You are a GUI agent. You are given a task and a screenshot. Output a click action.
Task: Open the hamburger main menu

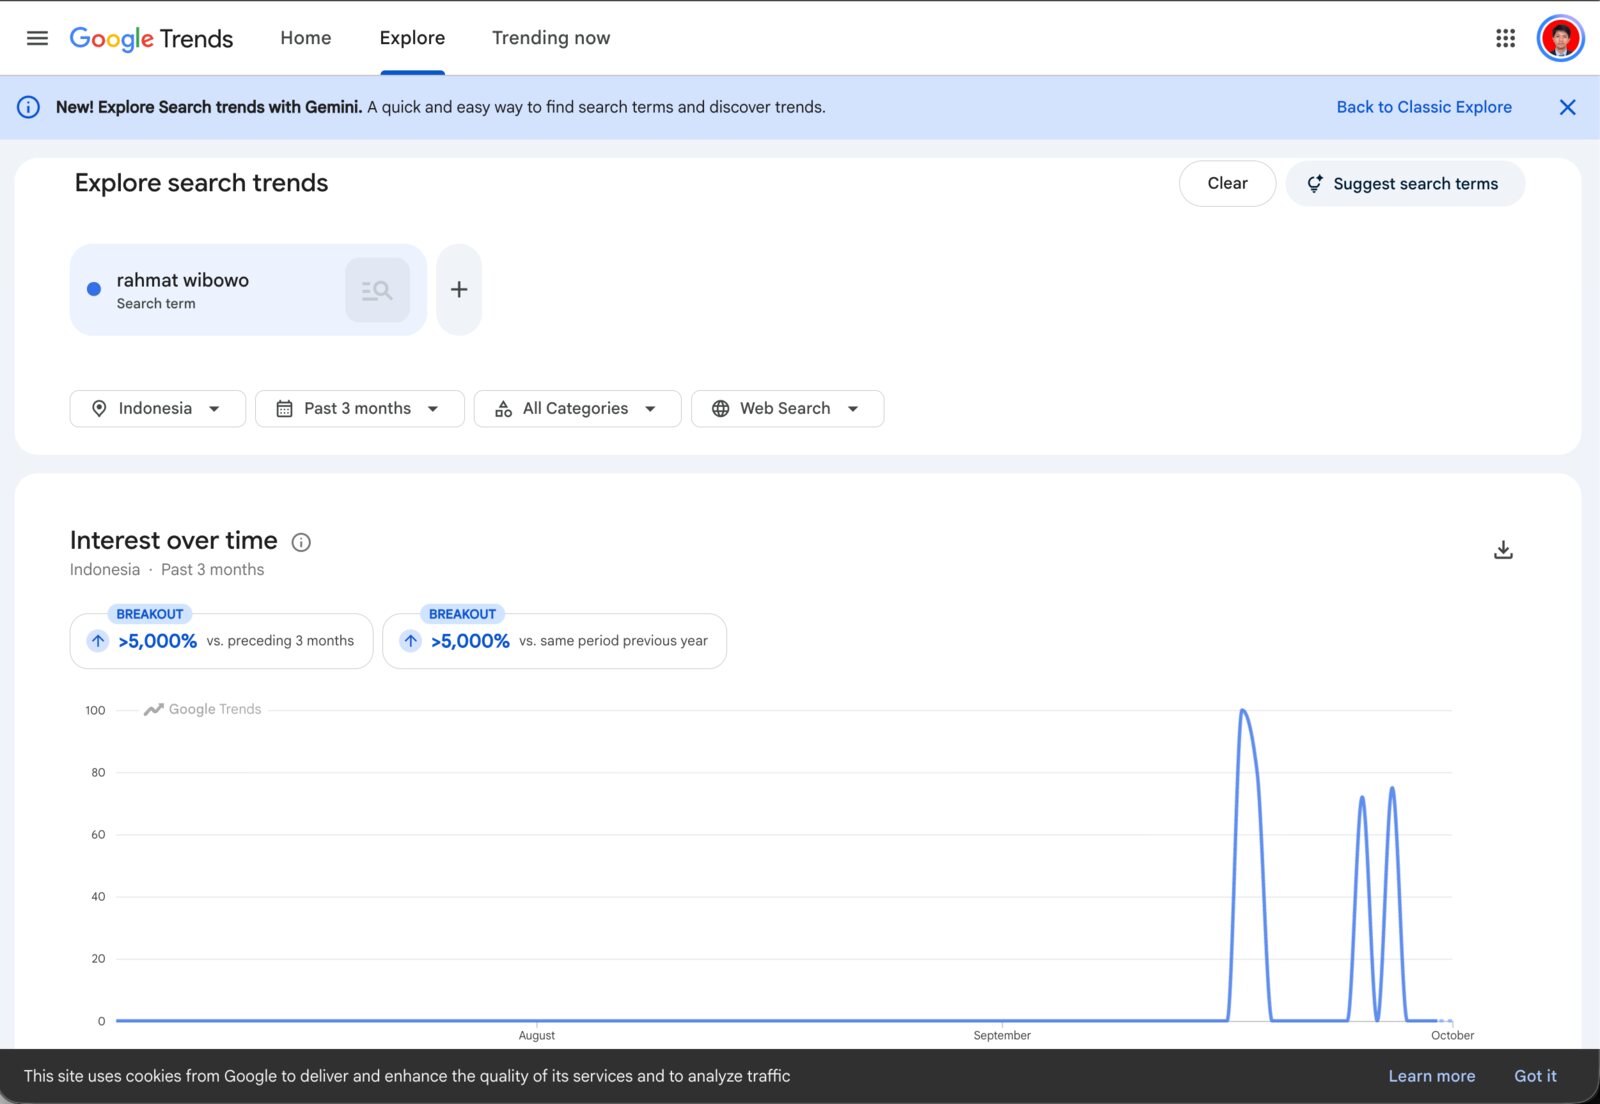[x=37, y=38]
